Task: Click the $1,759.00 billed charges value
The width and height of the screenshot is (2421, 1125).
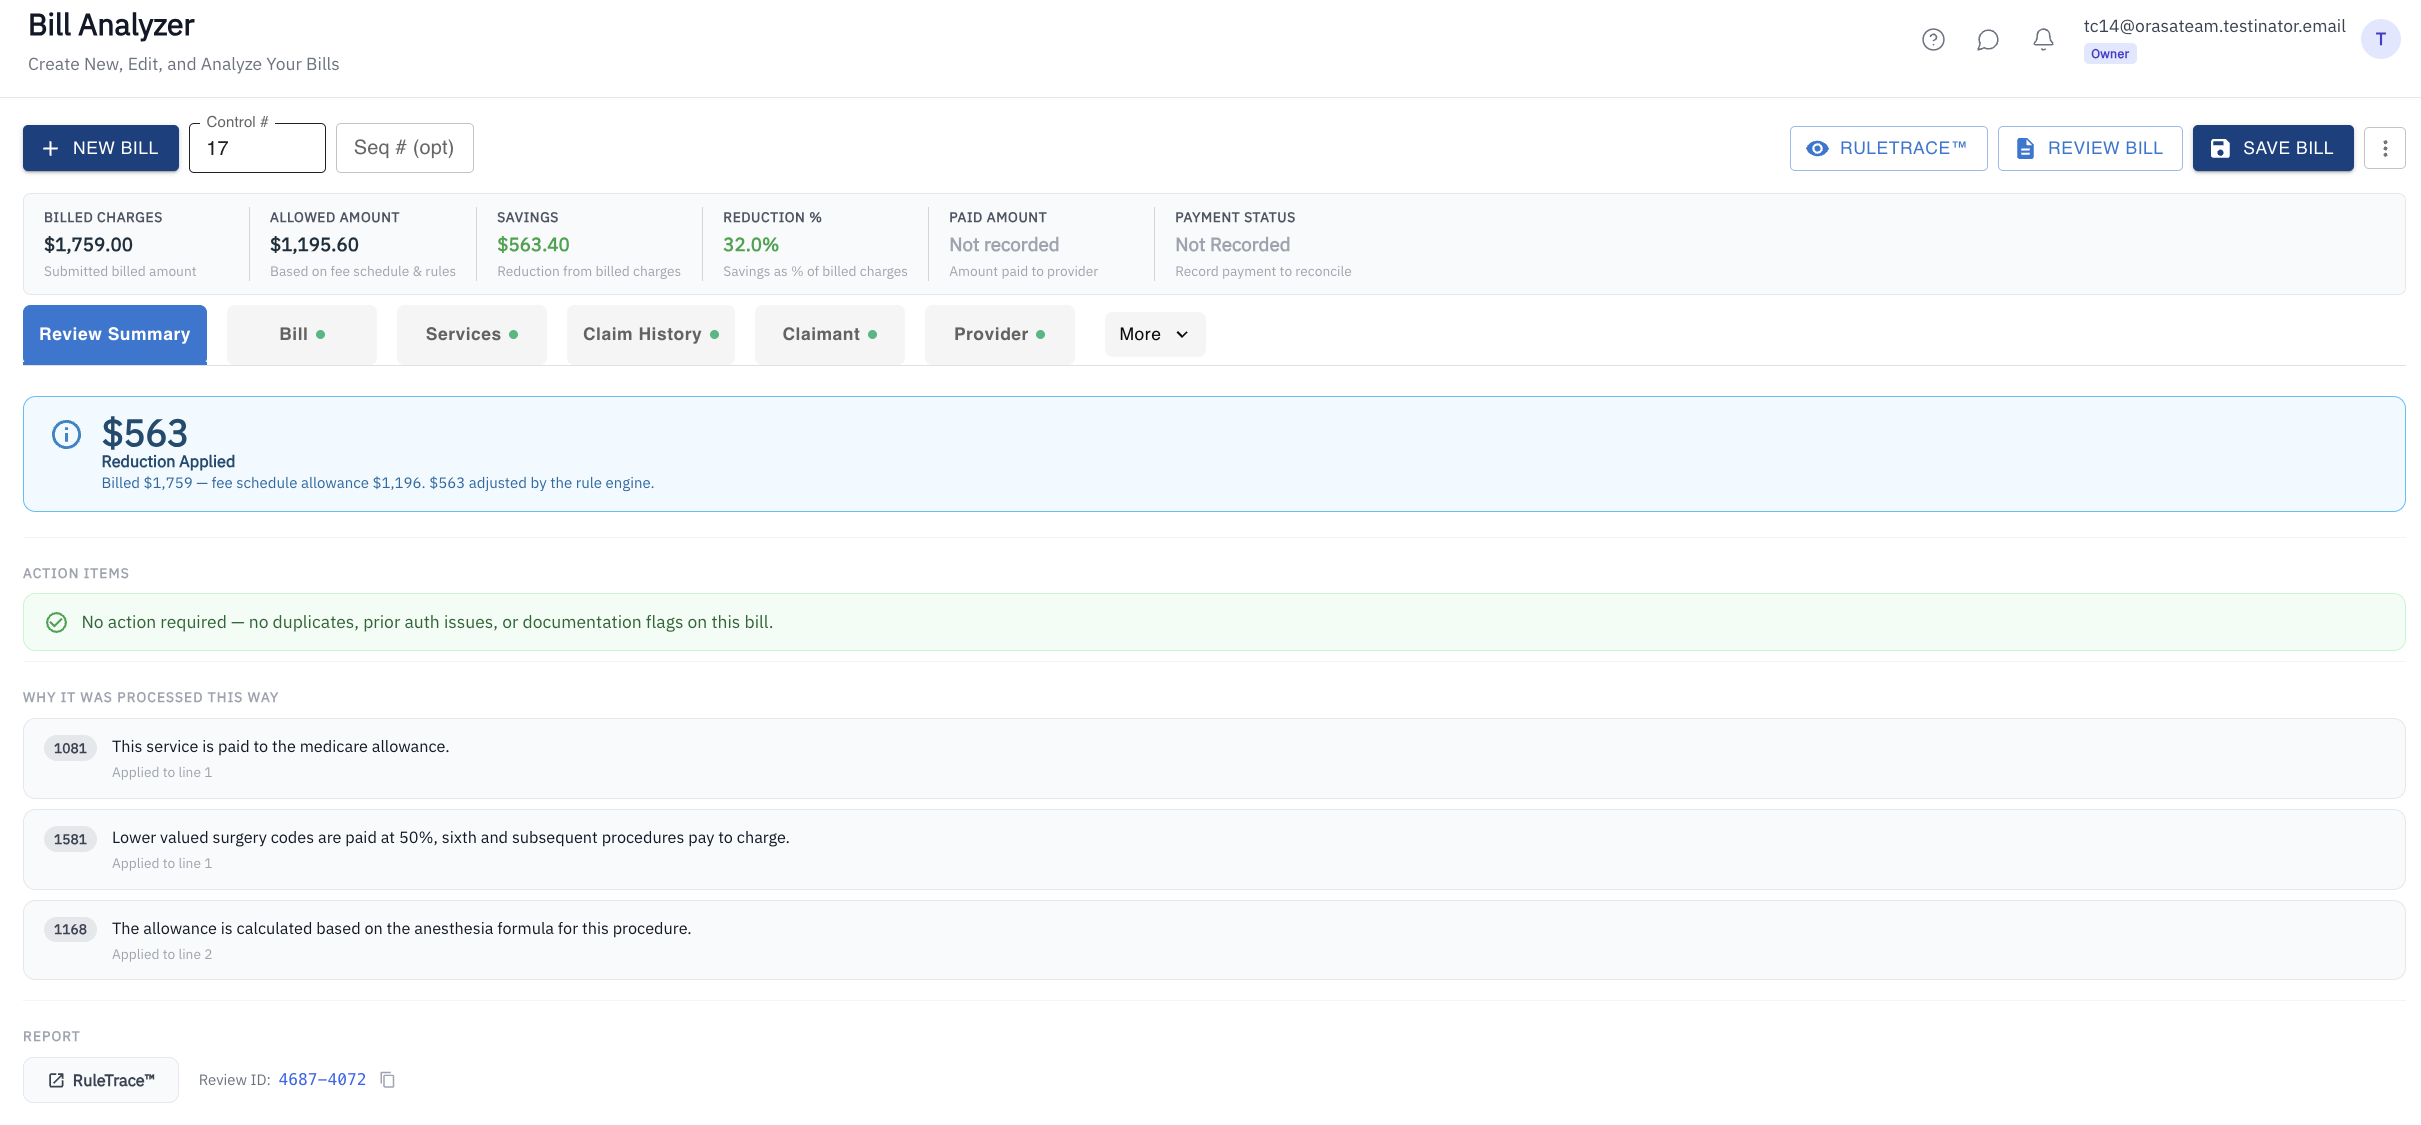Action: (x=88, y=245)
